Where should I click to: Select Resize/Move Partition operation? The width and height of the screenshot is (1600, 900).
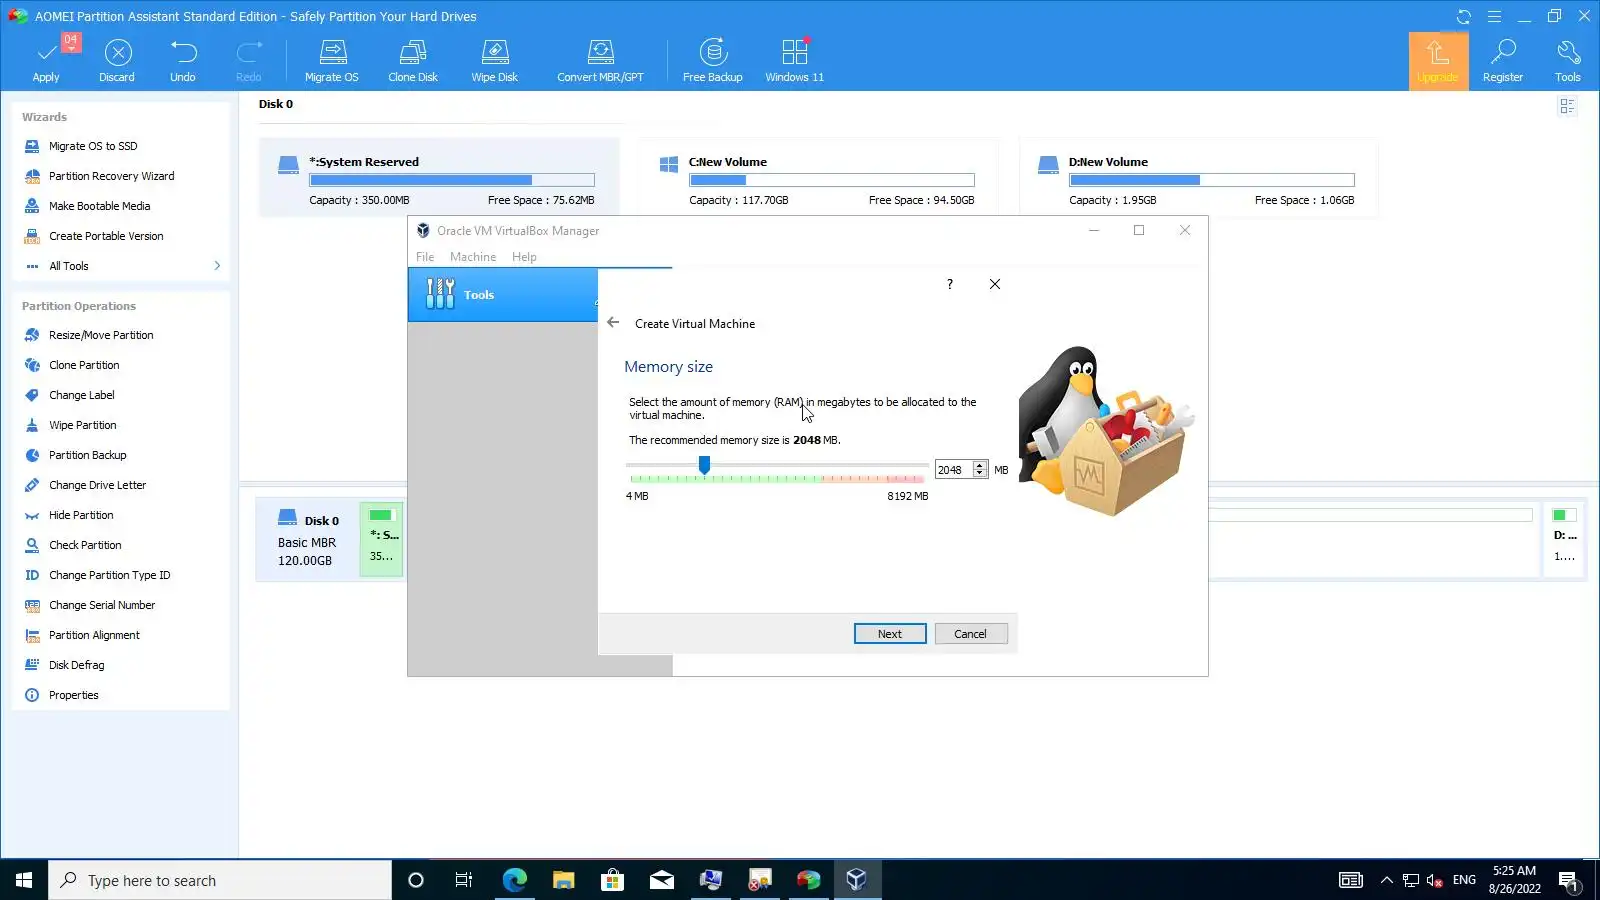click(x=101, y=335)
